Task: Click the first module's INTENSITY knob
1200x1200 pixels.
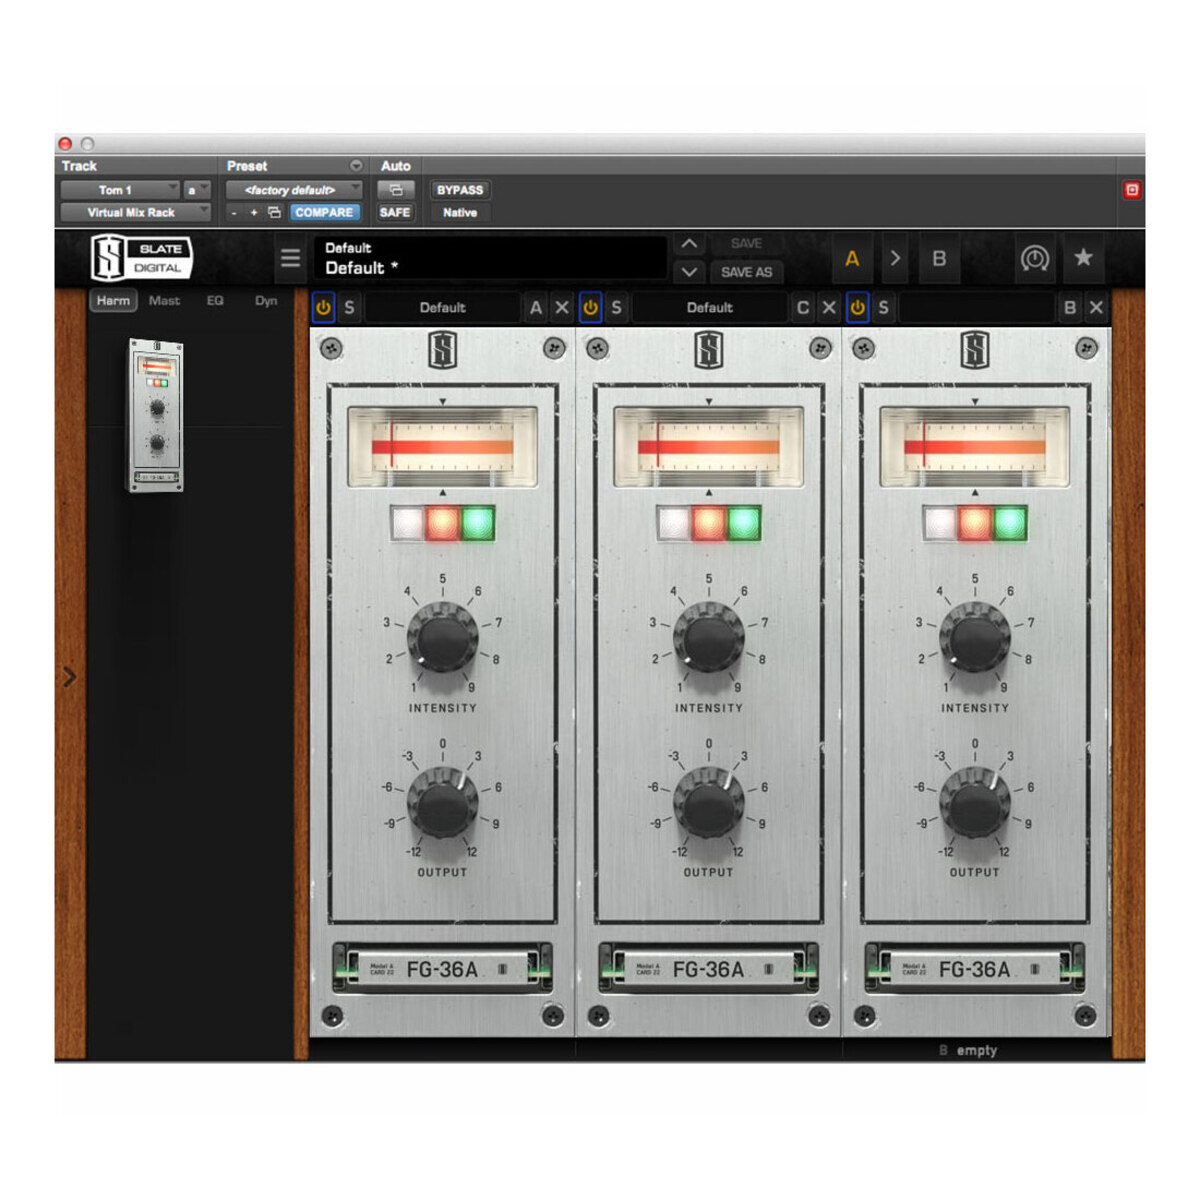Action: 443,638
